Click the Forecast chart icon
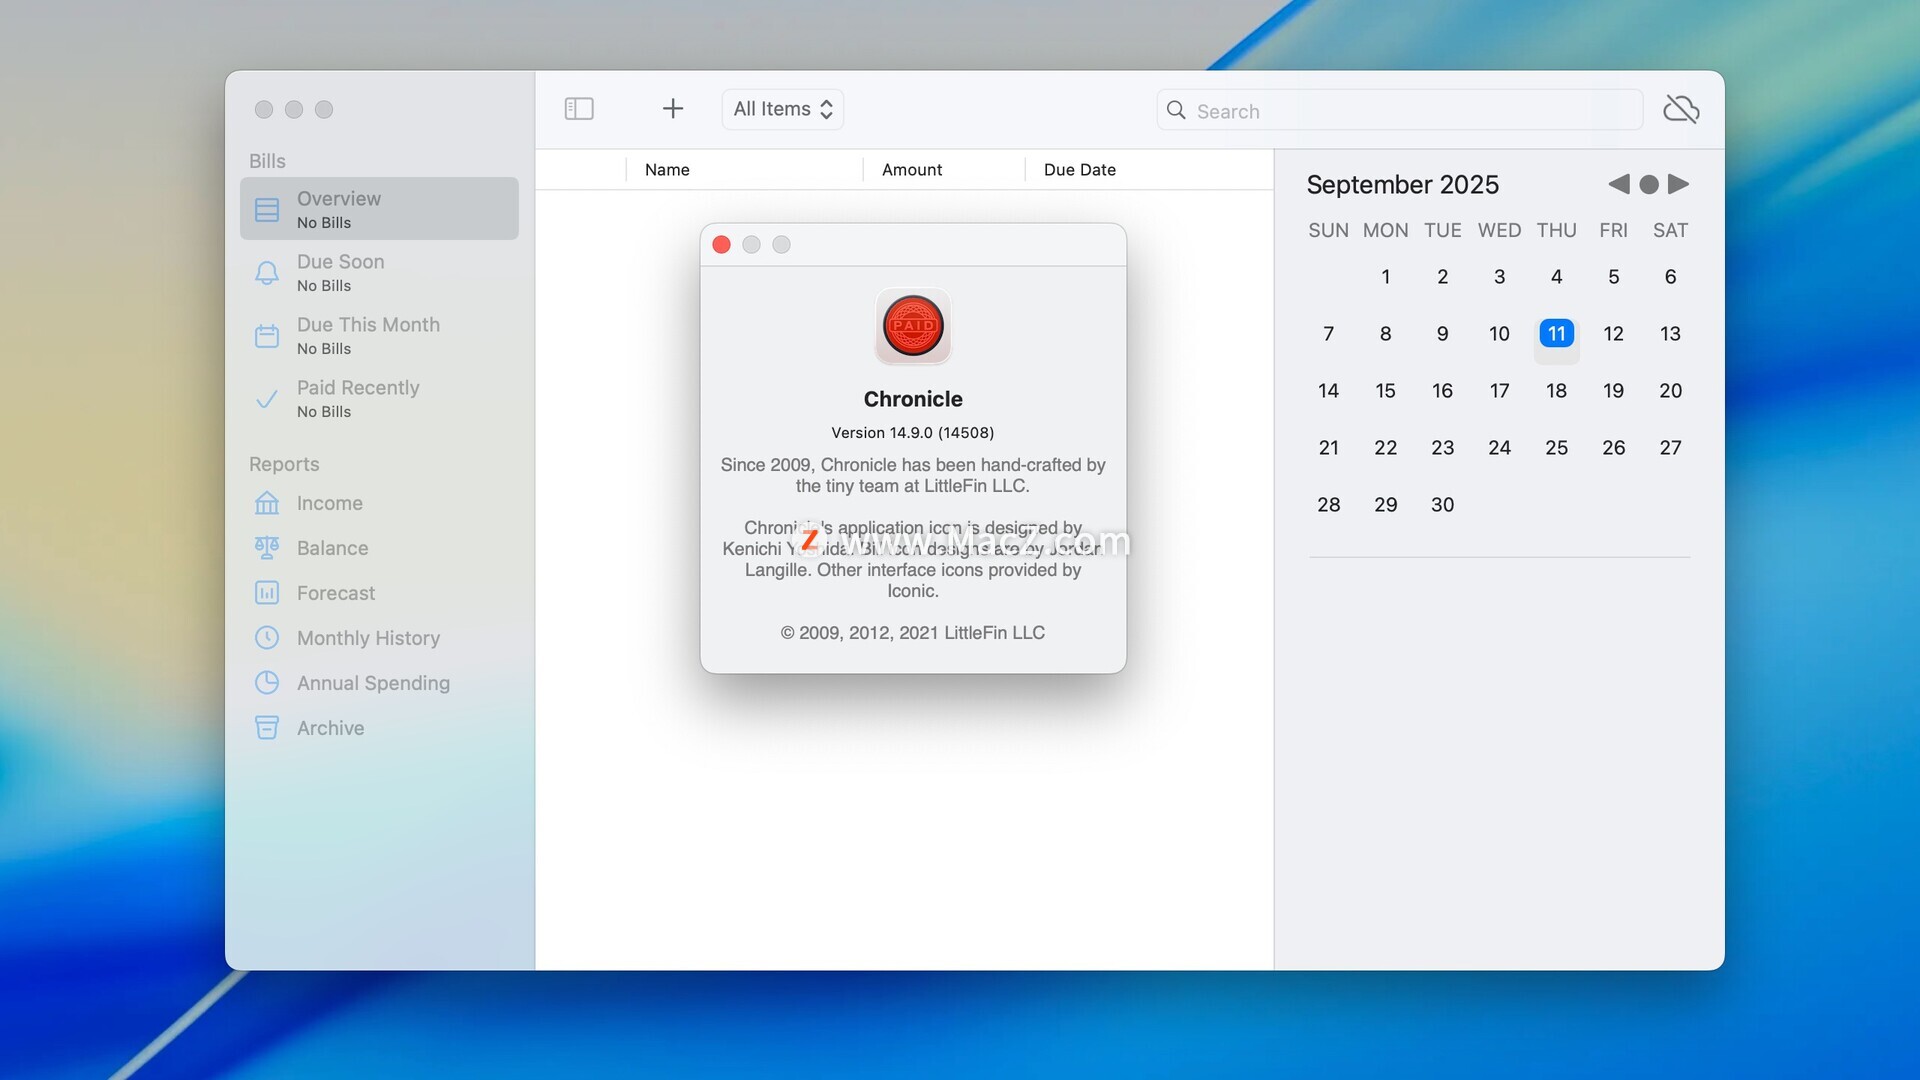Viewport: 1920px width, 1080px height. (x=267, y=593)
